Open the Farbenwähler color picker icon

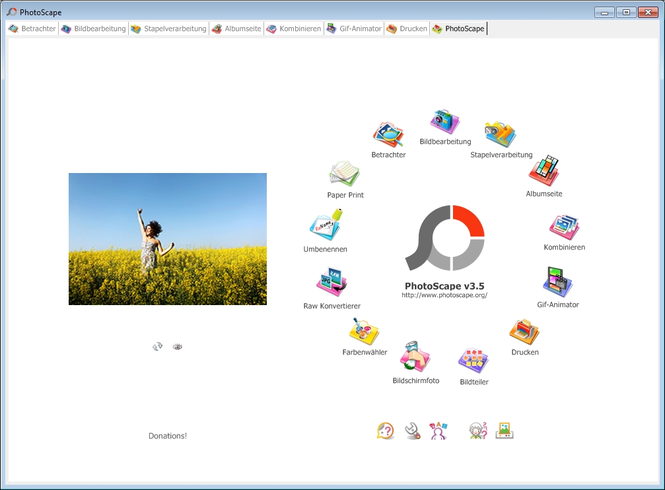click(364, 331)
